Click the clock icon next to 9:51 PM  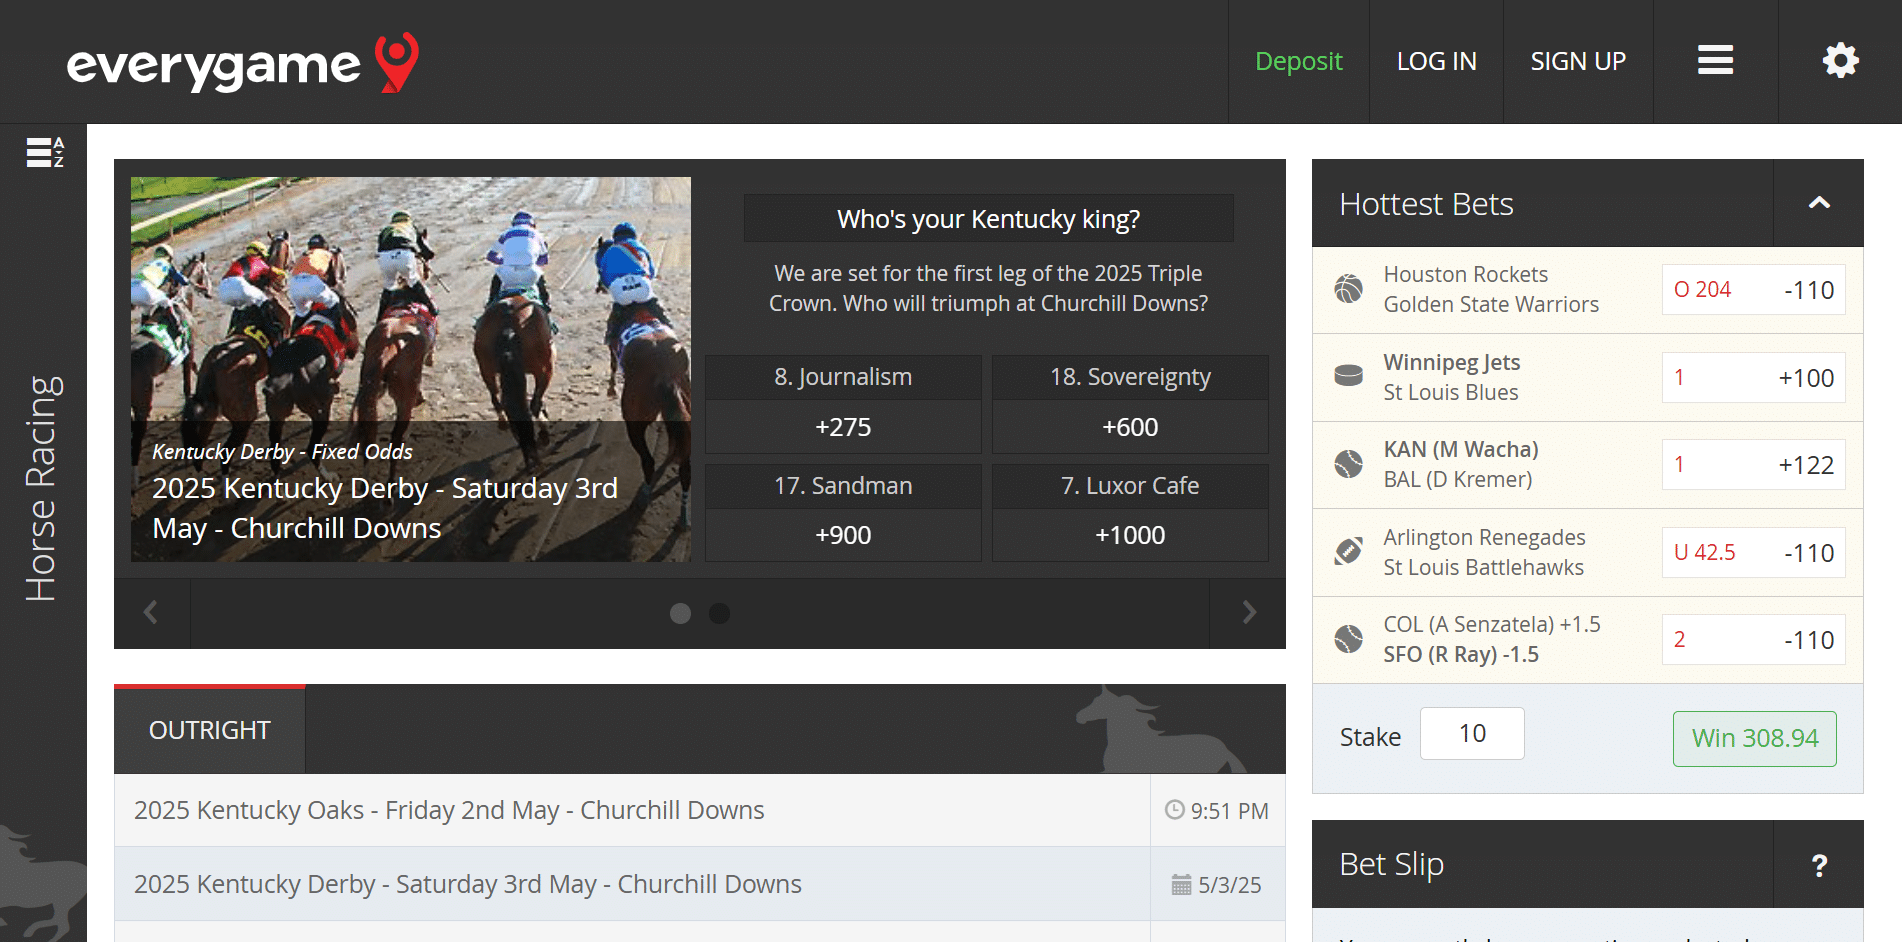[1175, 810]
